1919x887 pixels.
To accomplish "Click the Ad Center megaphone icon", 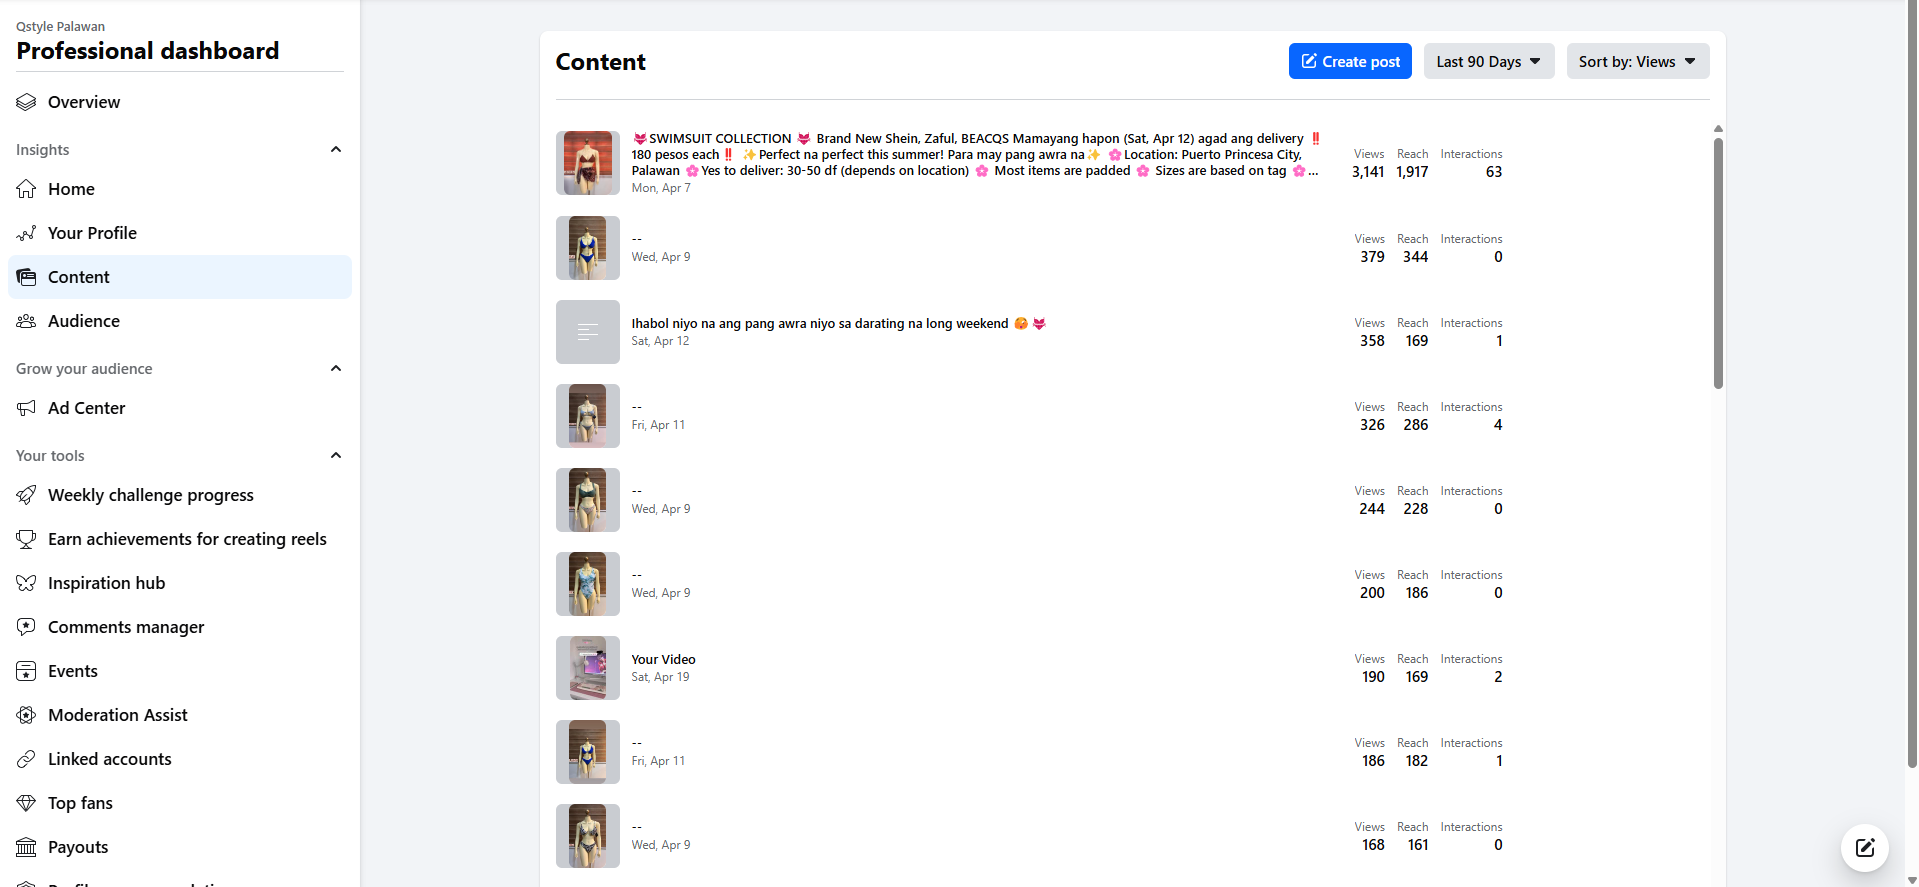I will (26, 408).
